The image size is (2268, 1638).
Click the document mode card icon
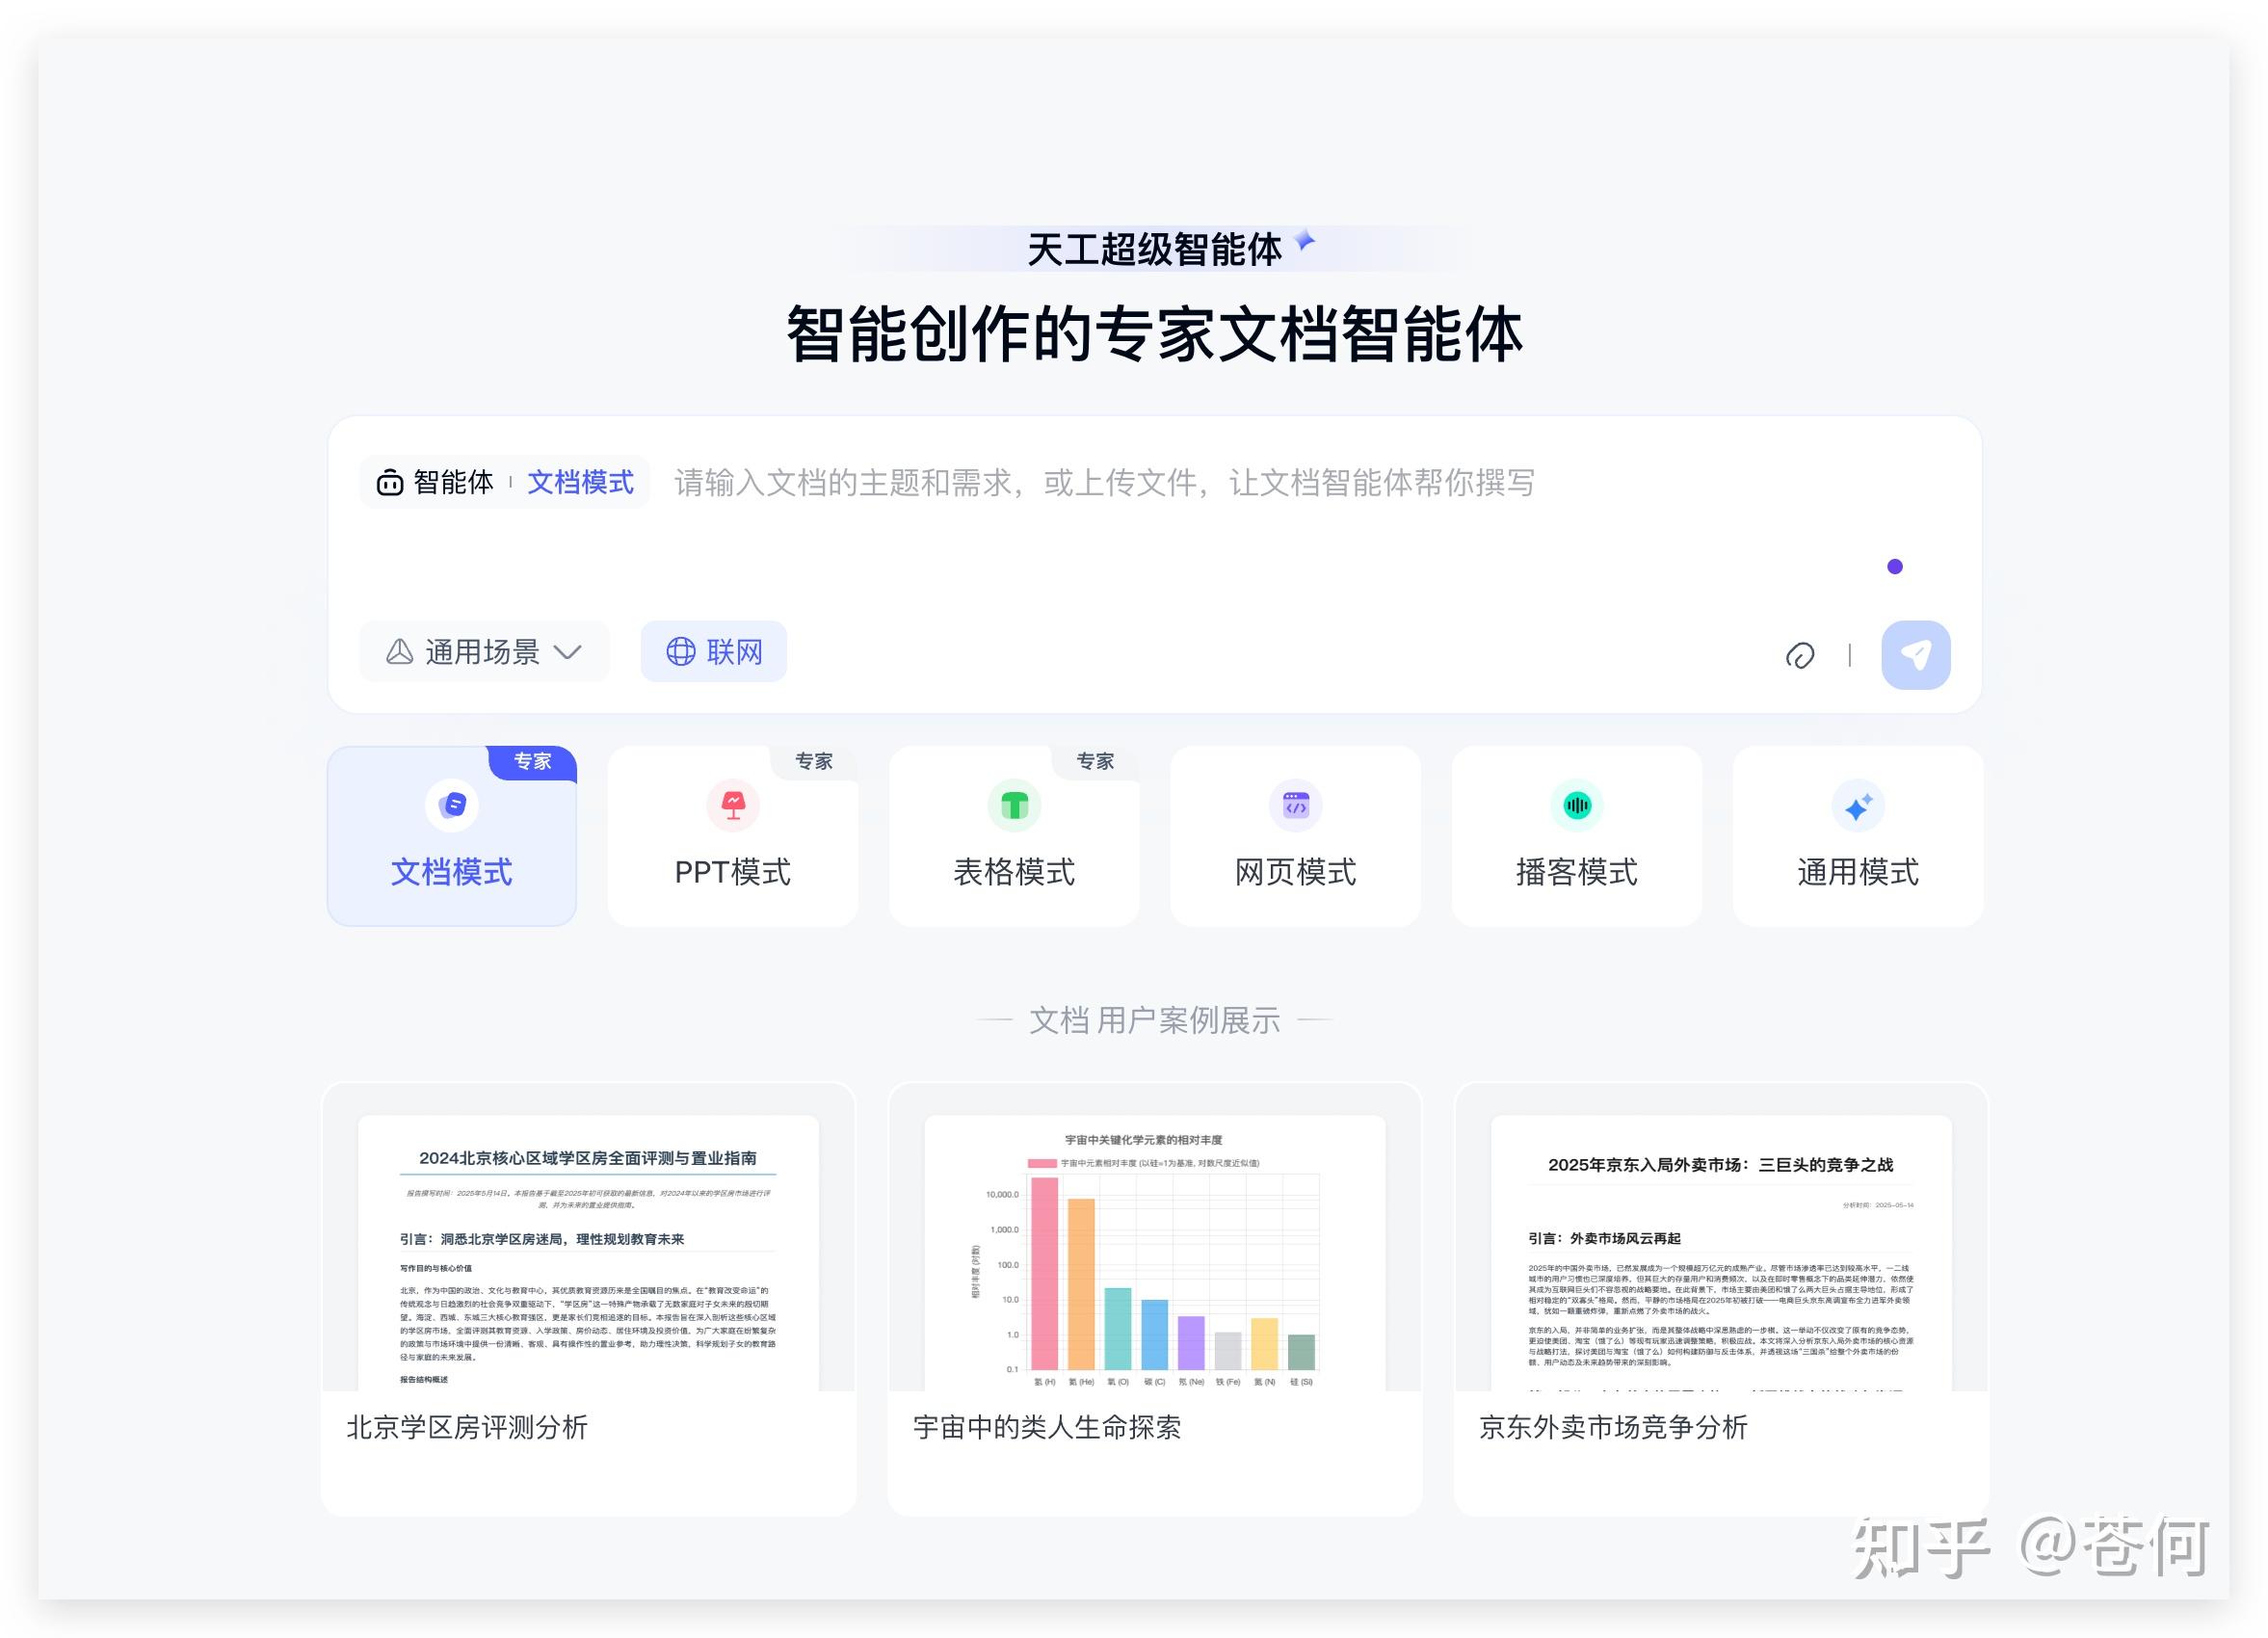tap(452, 805)
